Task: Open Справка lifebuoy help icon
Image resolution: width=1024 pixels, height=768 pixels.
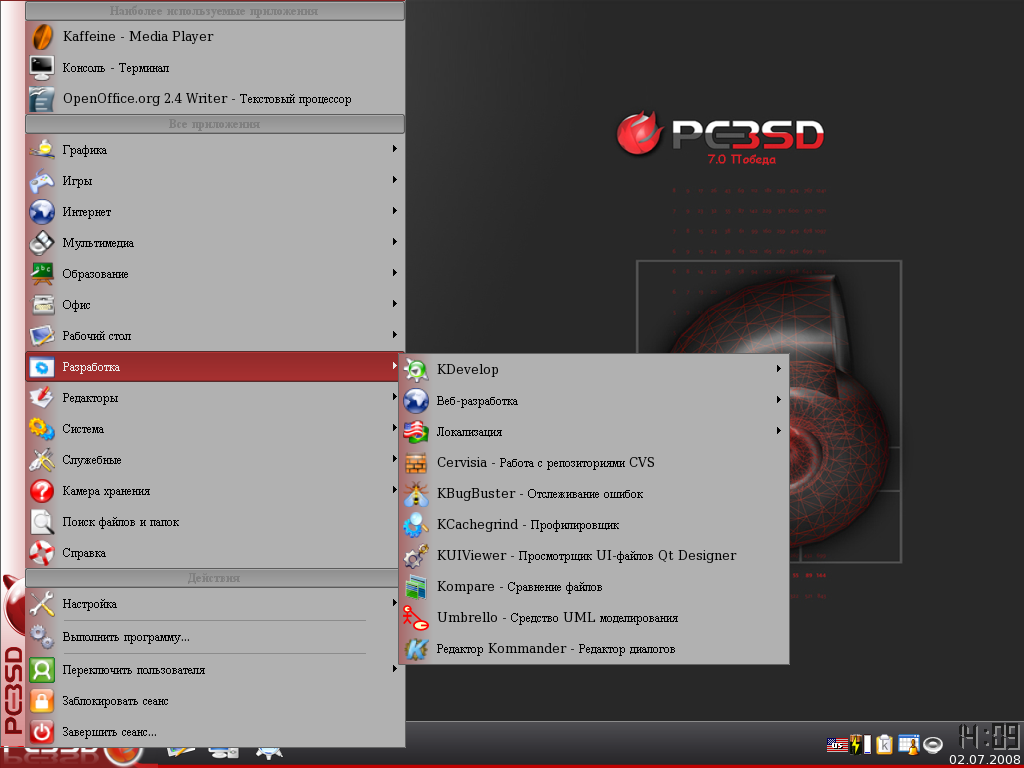Action: (x=41, y=553)
